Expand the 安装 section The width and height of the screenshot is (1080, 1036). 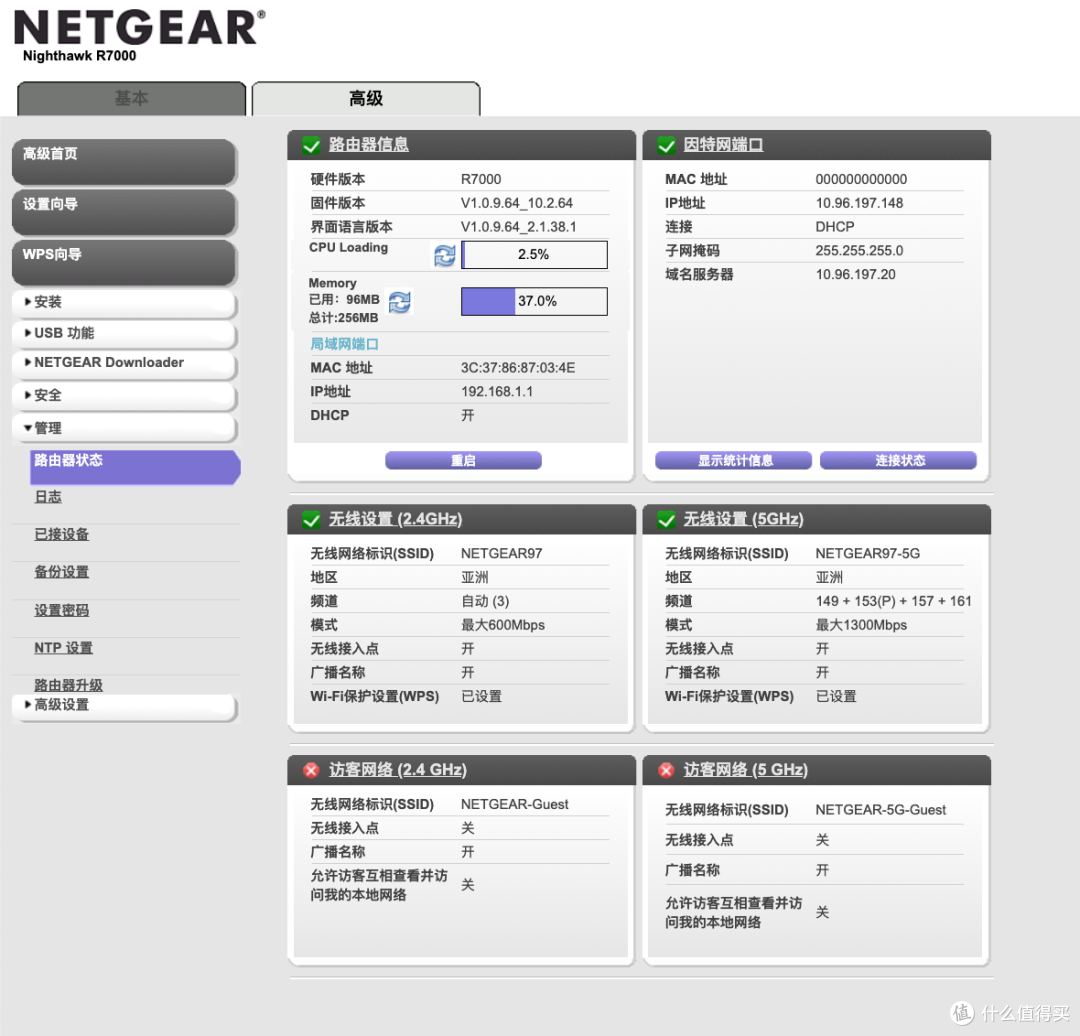coord(124,302)
